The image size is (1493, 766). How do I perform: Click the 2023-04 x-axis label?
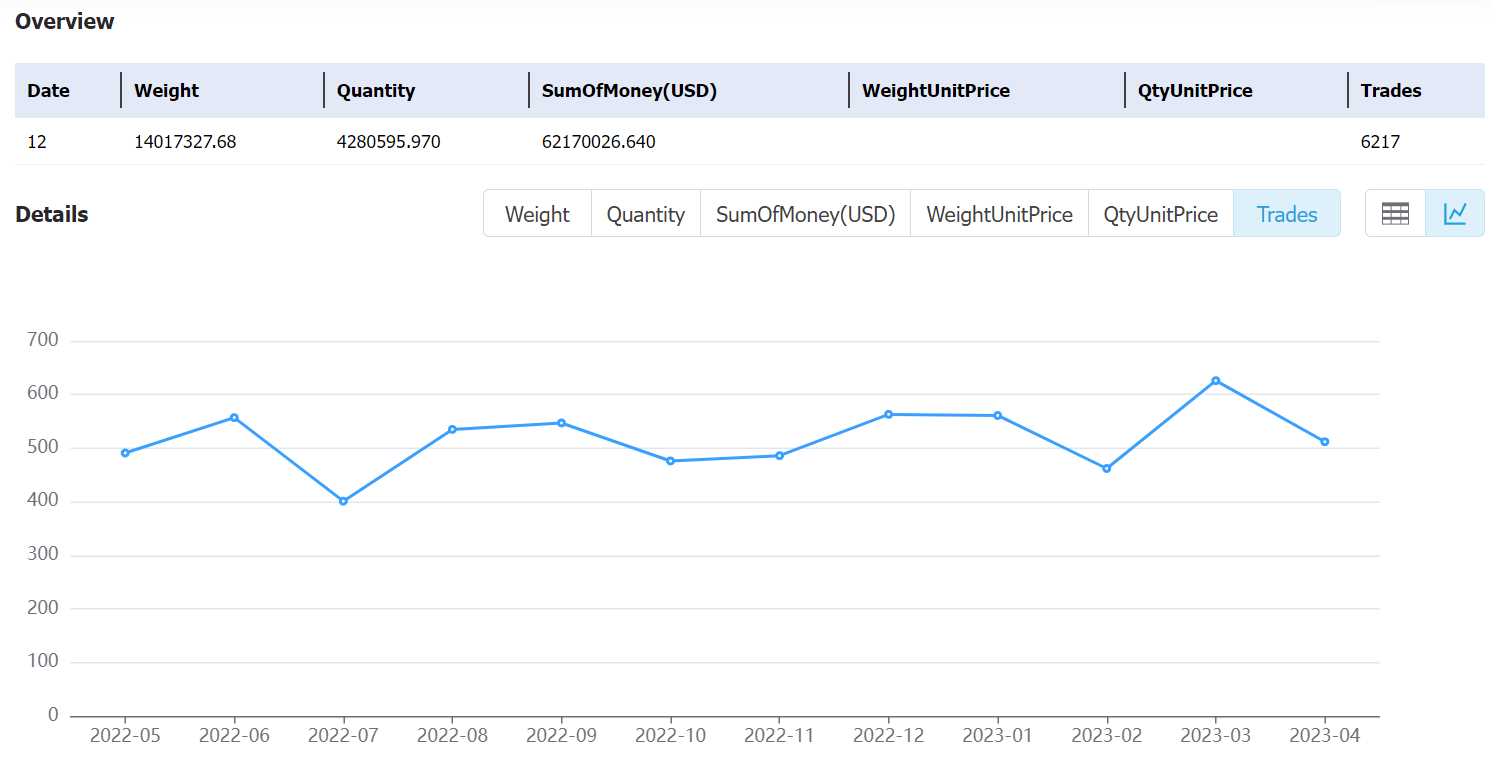coord(1325,736)
